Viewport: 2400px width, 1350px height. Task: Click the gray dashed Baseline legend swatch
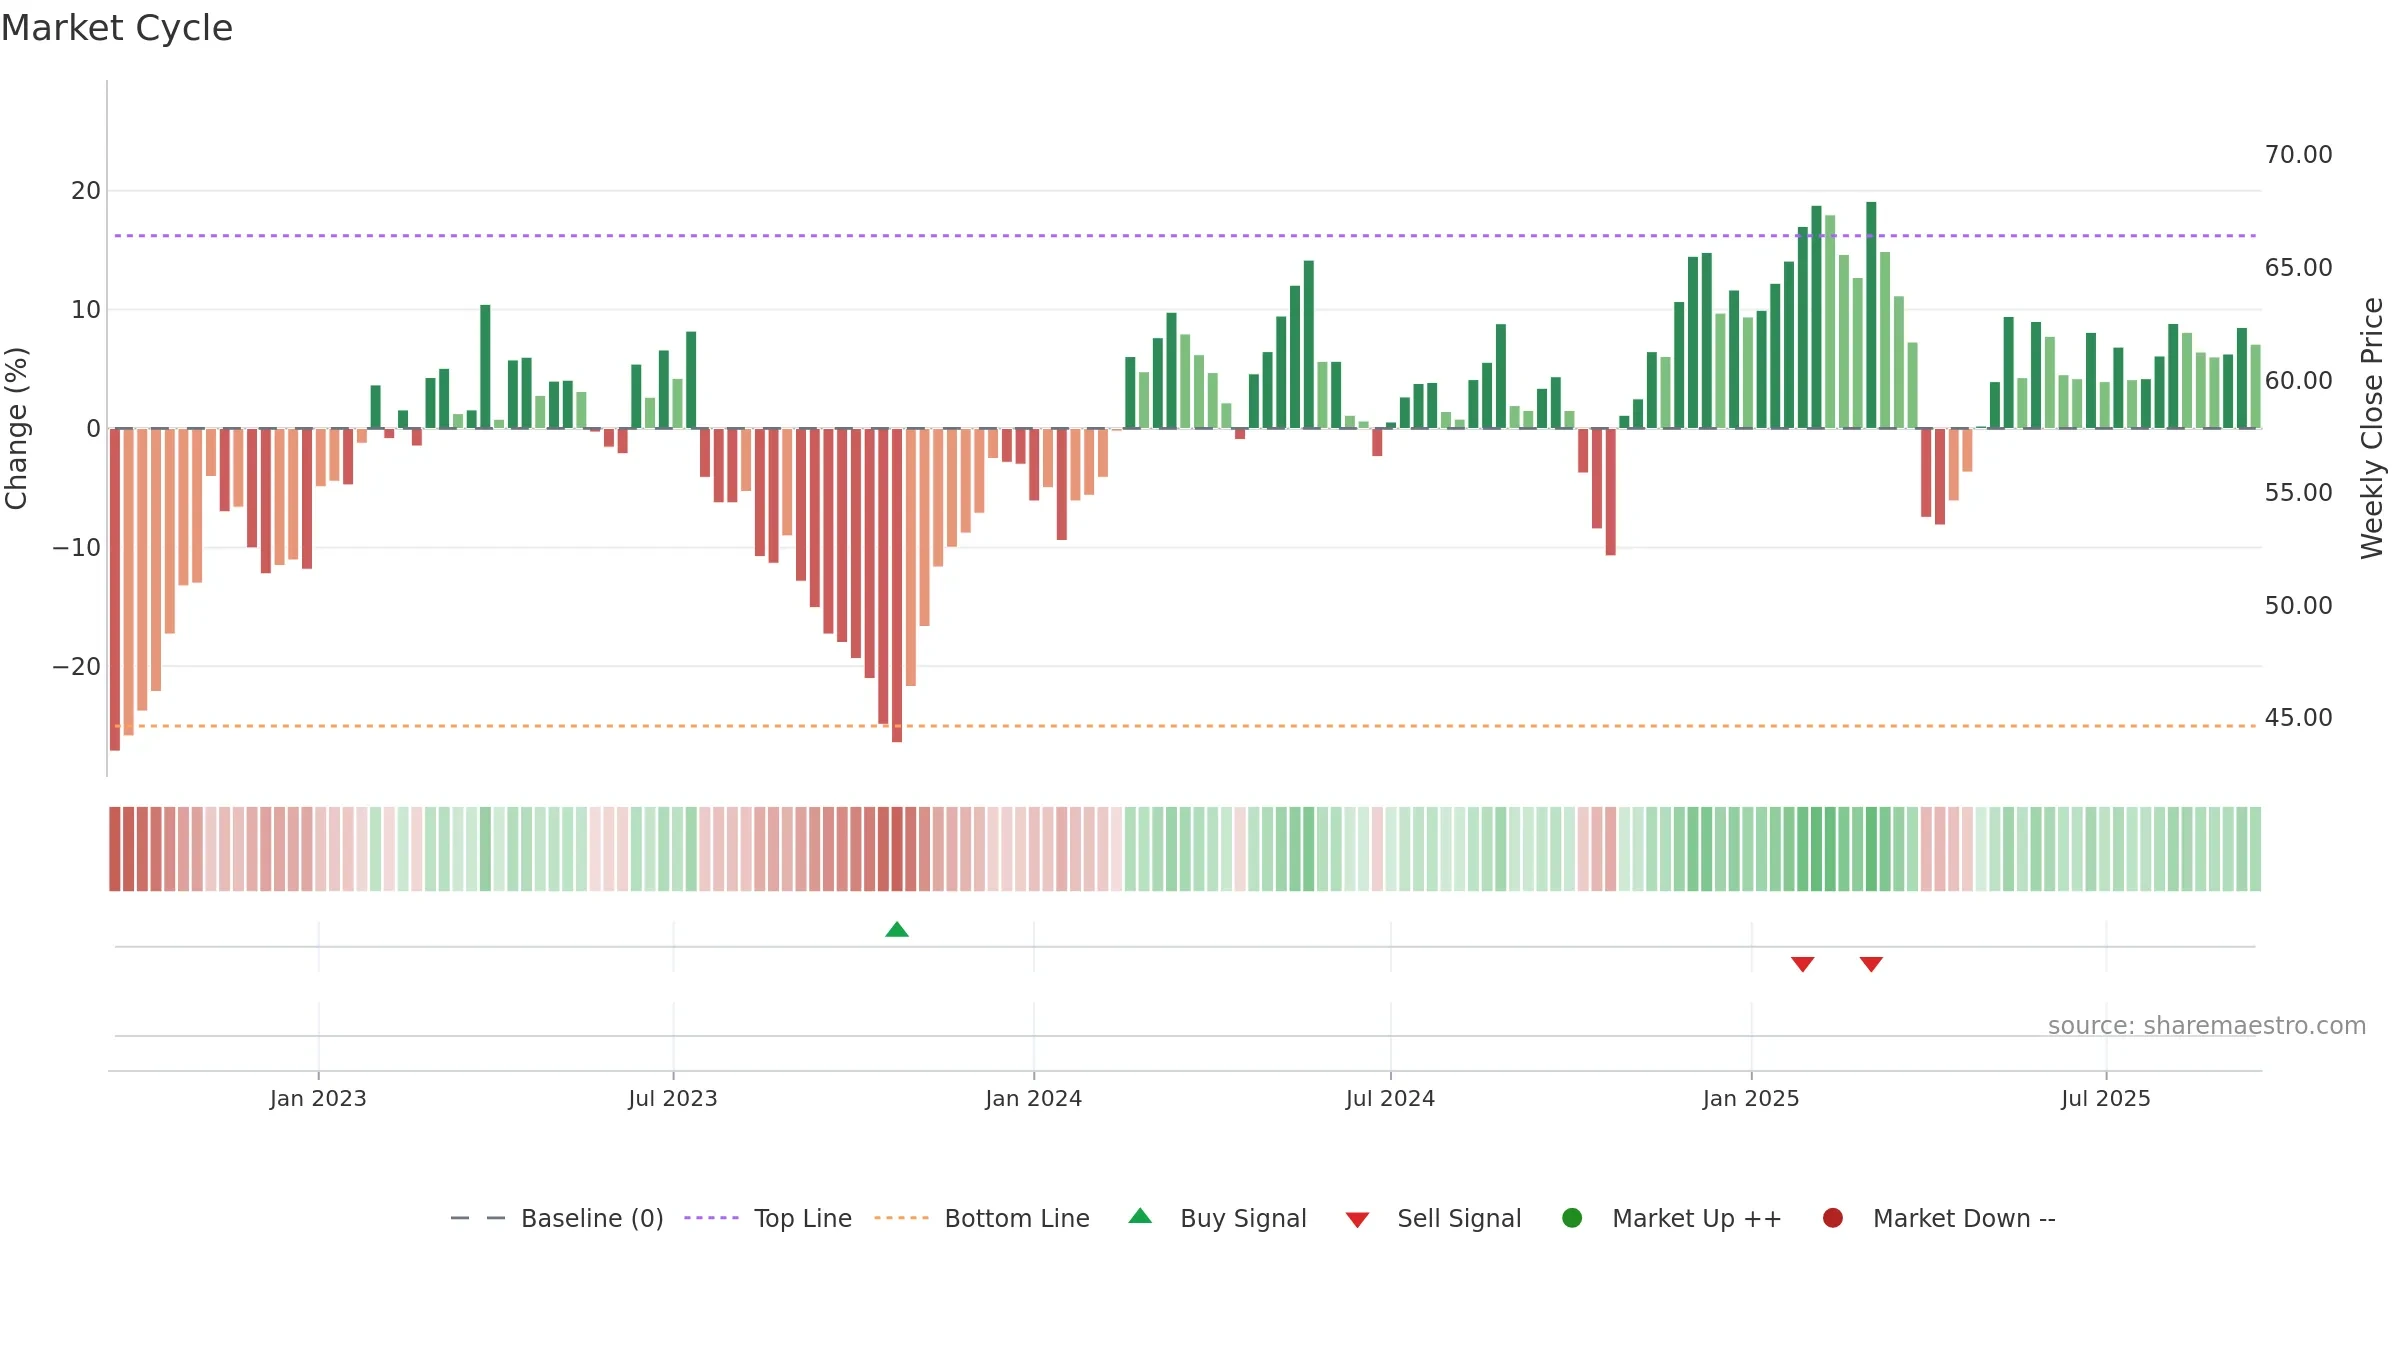pos(478,1218)
